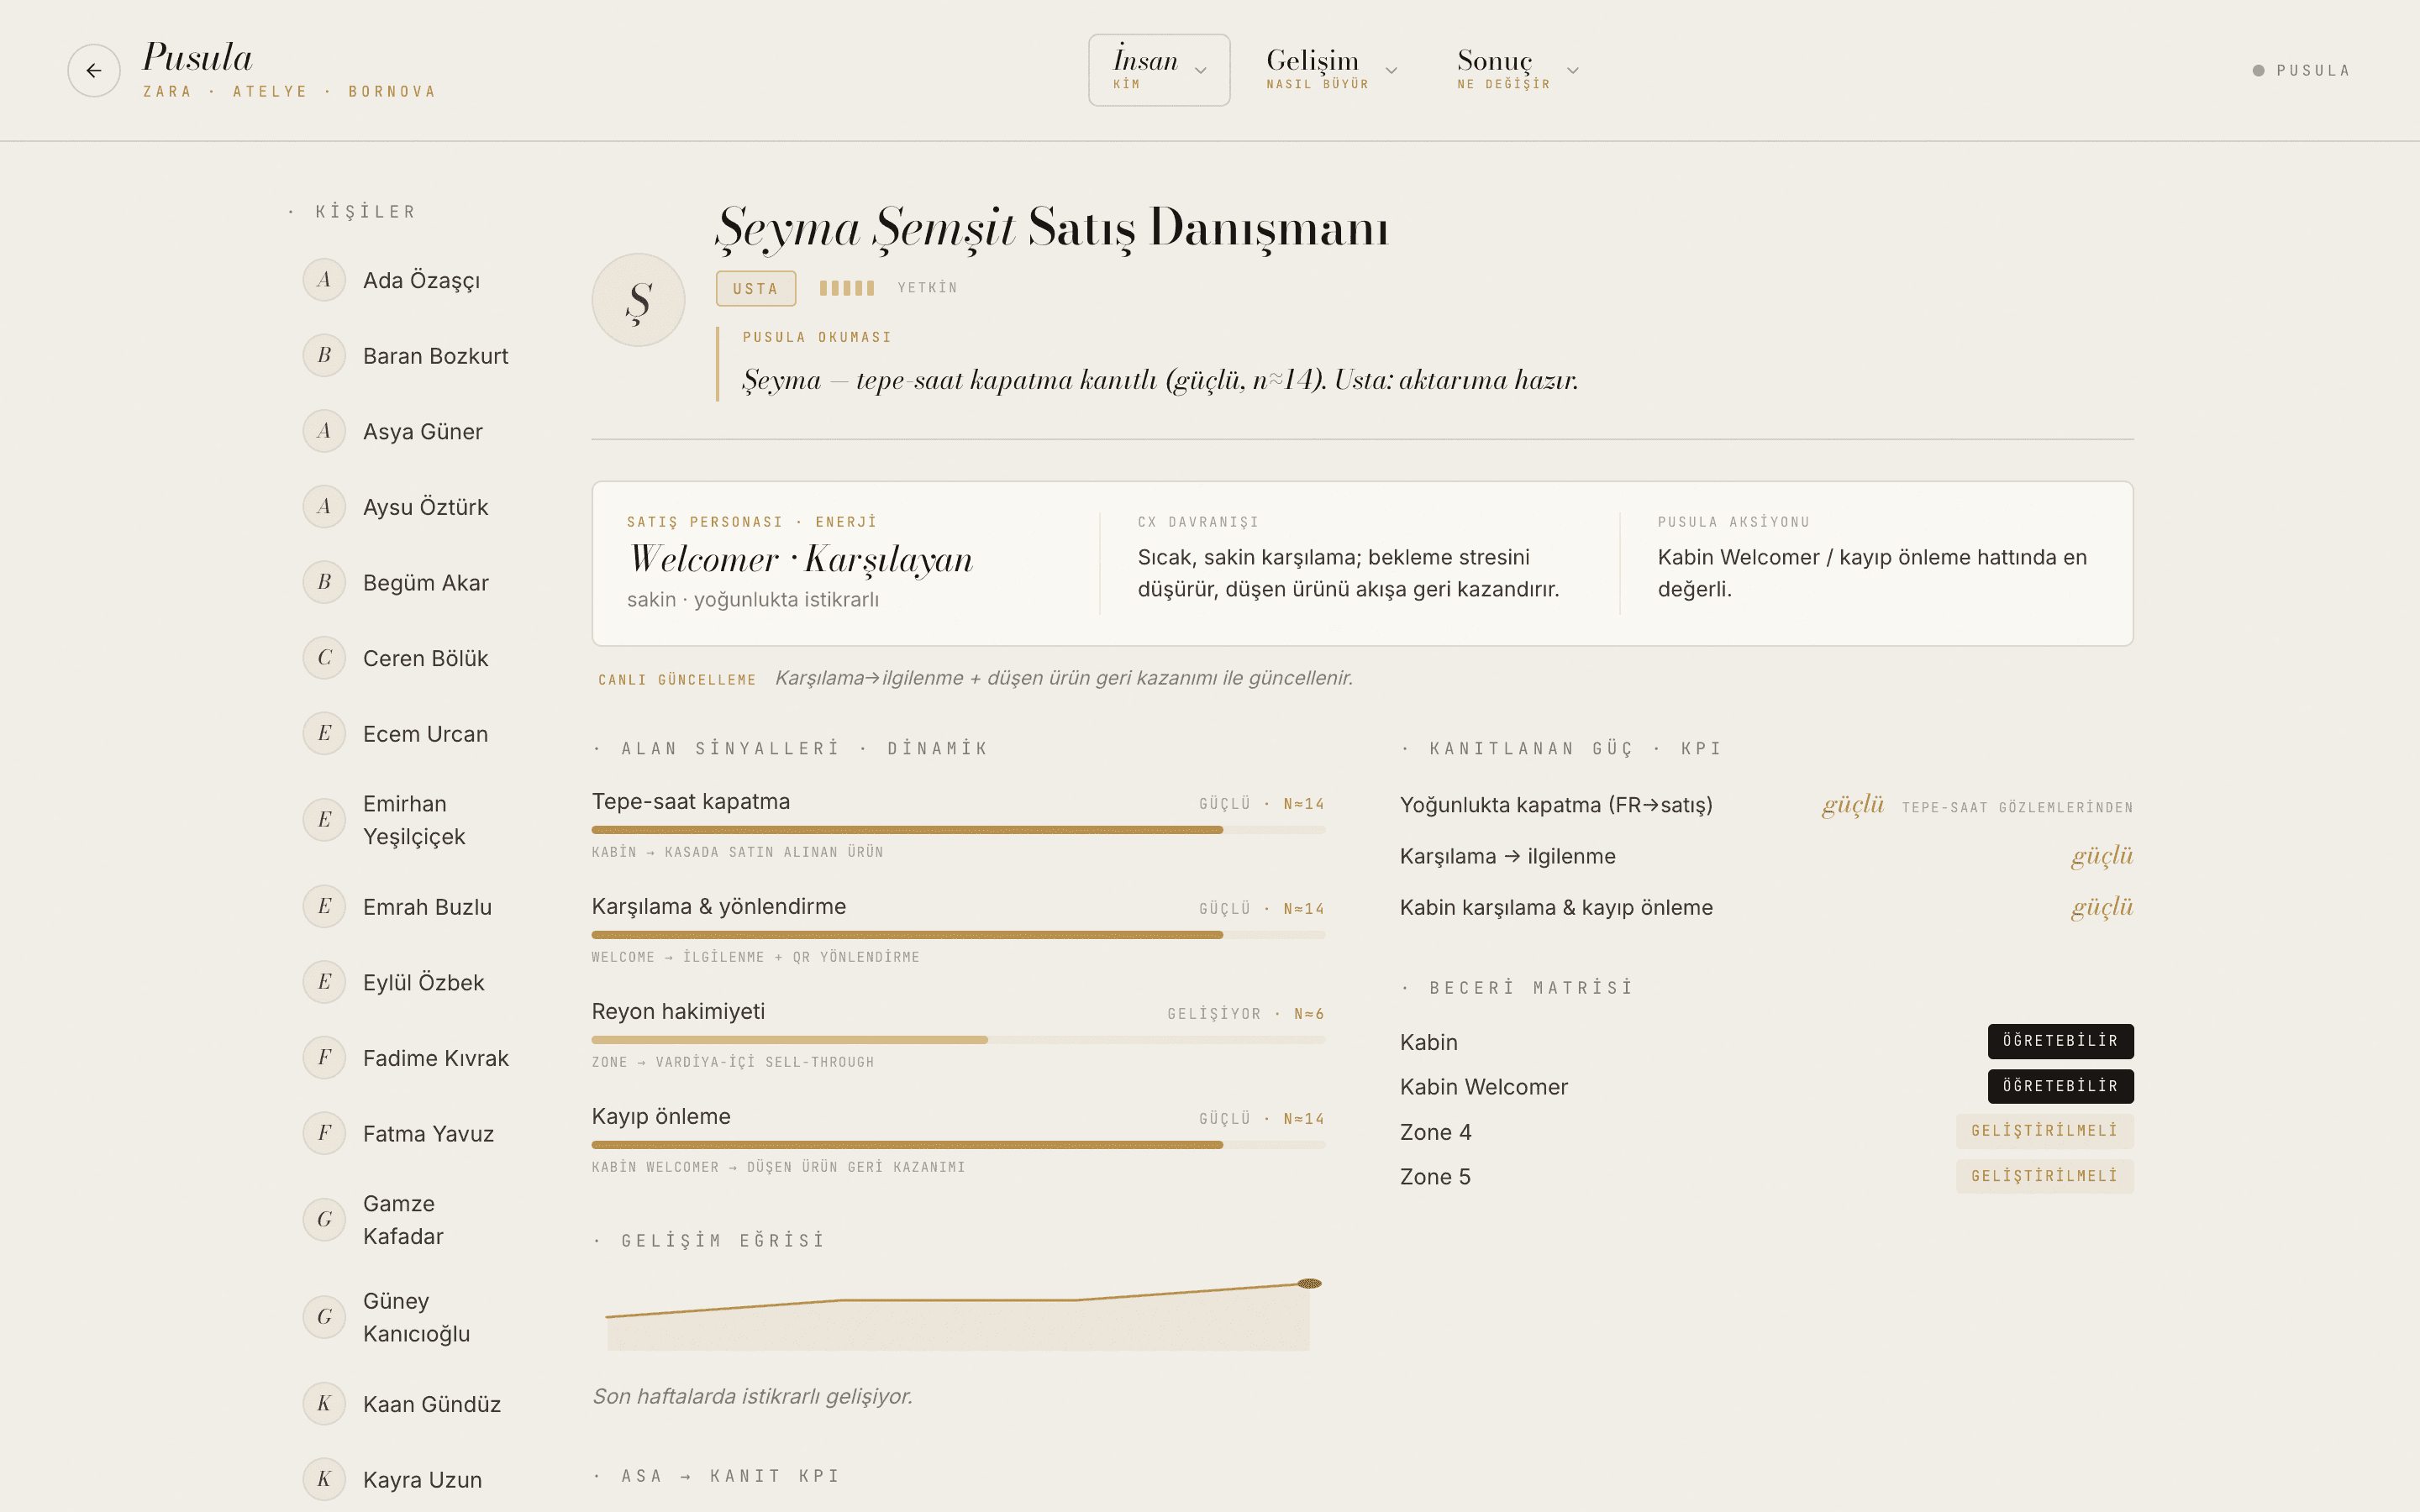Select Asya Güner's avatar circle
Viewport: 2420px width, 1512px height.
[x=324, y=431]
